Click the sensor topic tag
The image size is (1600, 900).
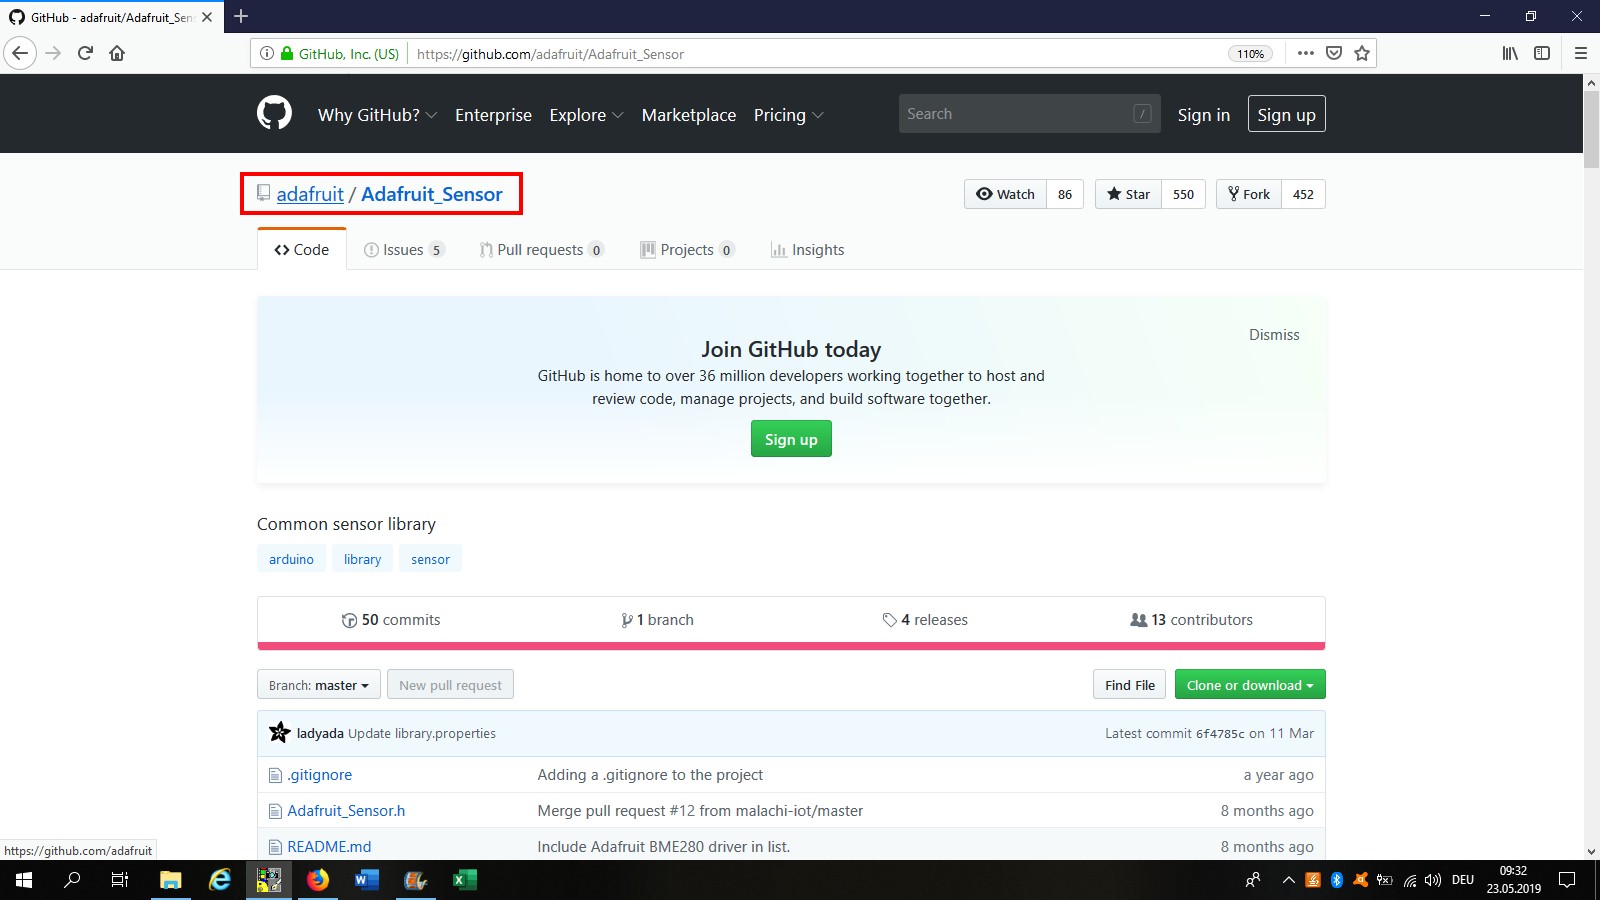[430, 559]
